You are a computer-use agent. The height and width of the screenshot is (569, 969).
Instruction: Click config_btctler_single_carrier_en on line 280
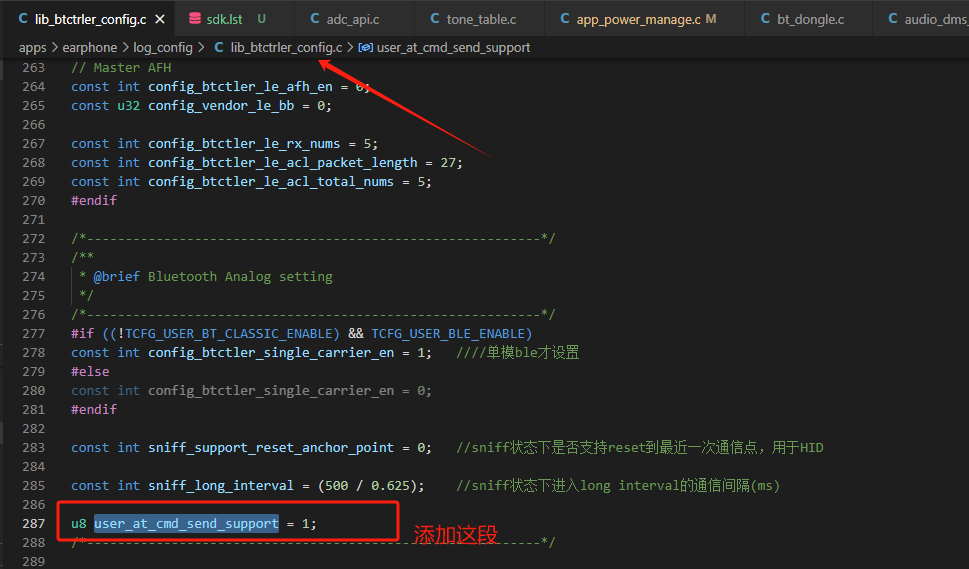(x=271, y=390)
